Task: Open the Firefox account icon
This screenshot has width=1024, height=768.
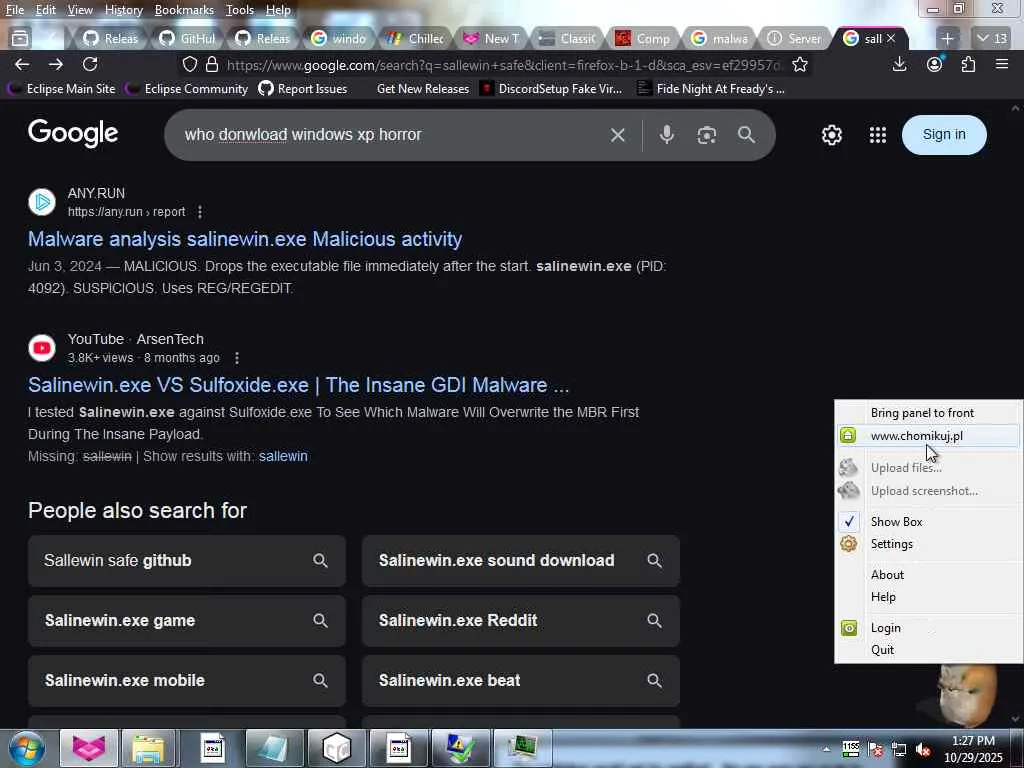Action: (x=935, y=64)
